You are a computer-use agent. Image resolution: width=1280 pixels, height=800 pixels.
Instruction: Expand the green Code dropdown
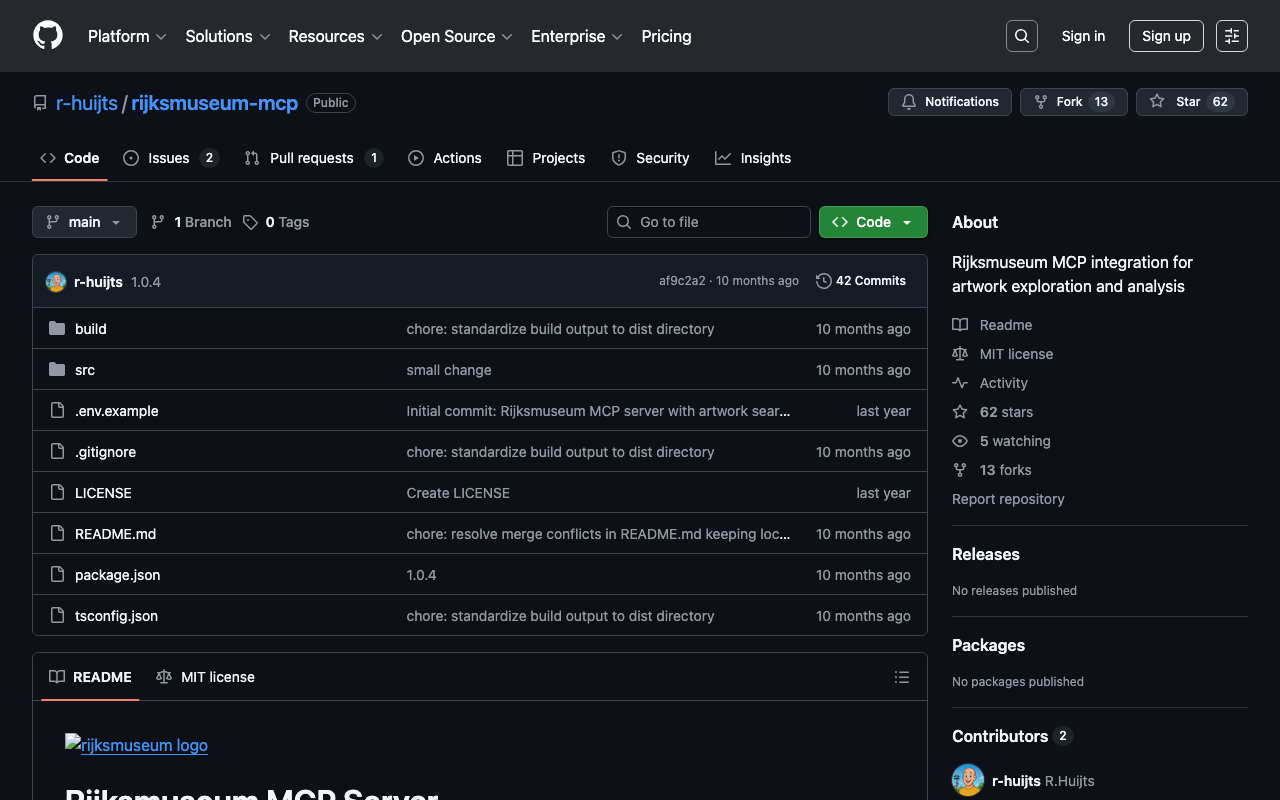(x=873, y=222)
